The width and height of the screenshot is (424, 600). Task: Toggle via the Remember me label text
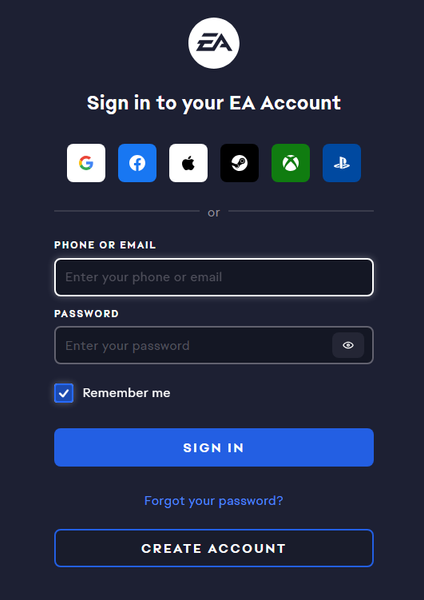pyautogui.click(x=126, y=393)
